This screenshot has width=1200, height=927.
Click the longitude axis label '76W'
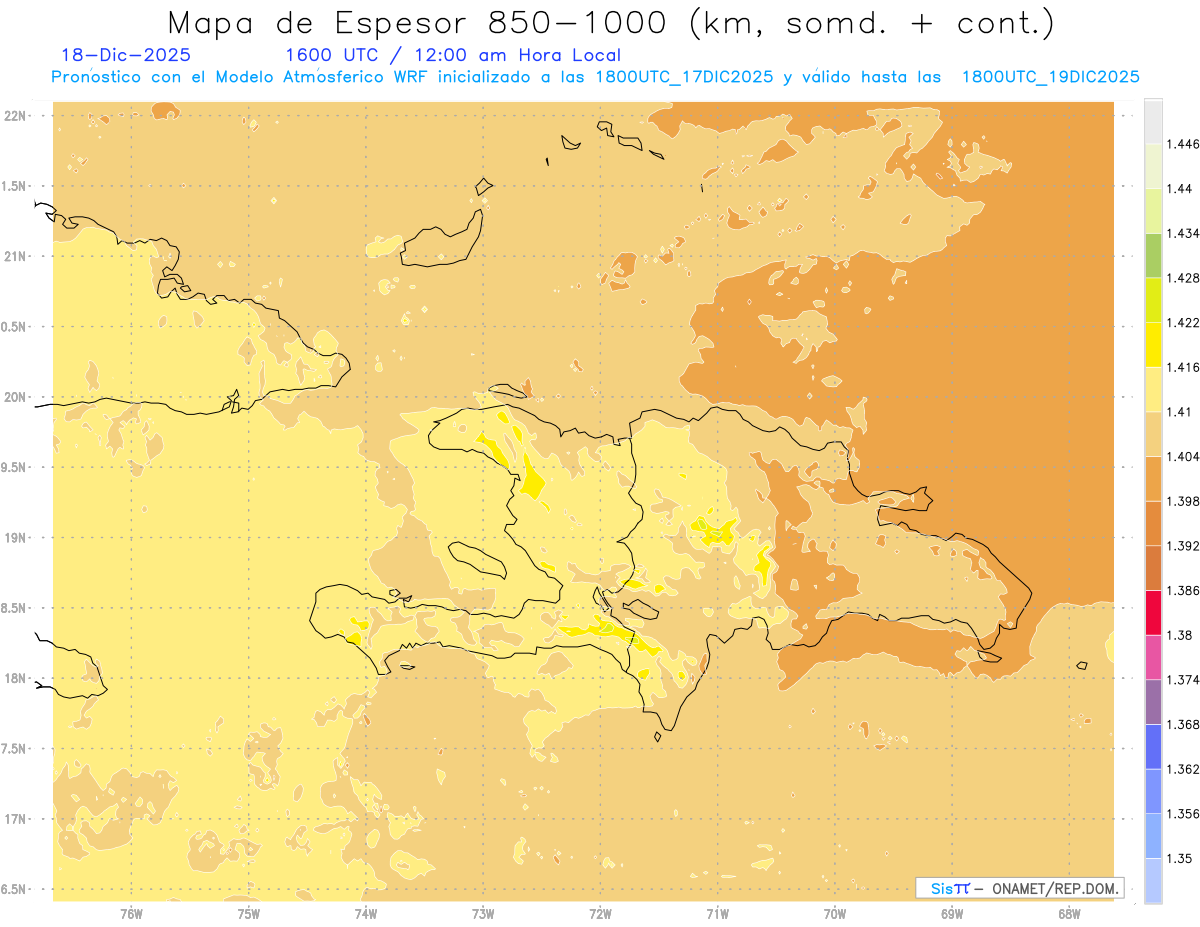point(131,914)
